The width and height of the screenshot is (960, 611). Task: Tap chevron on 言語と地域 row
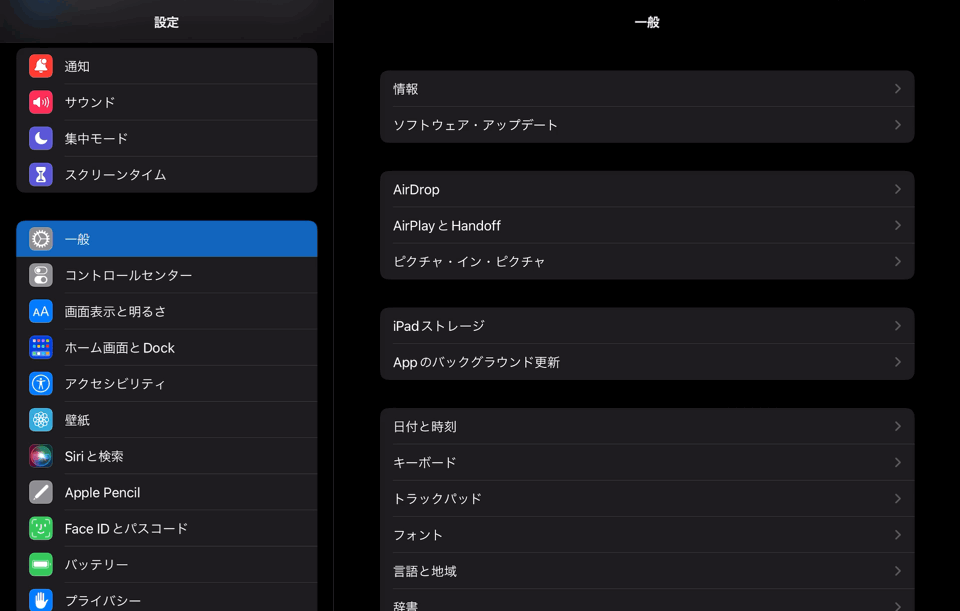[x=898, y=571]
